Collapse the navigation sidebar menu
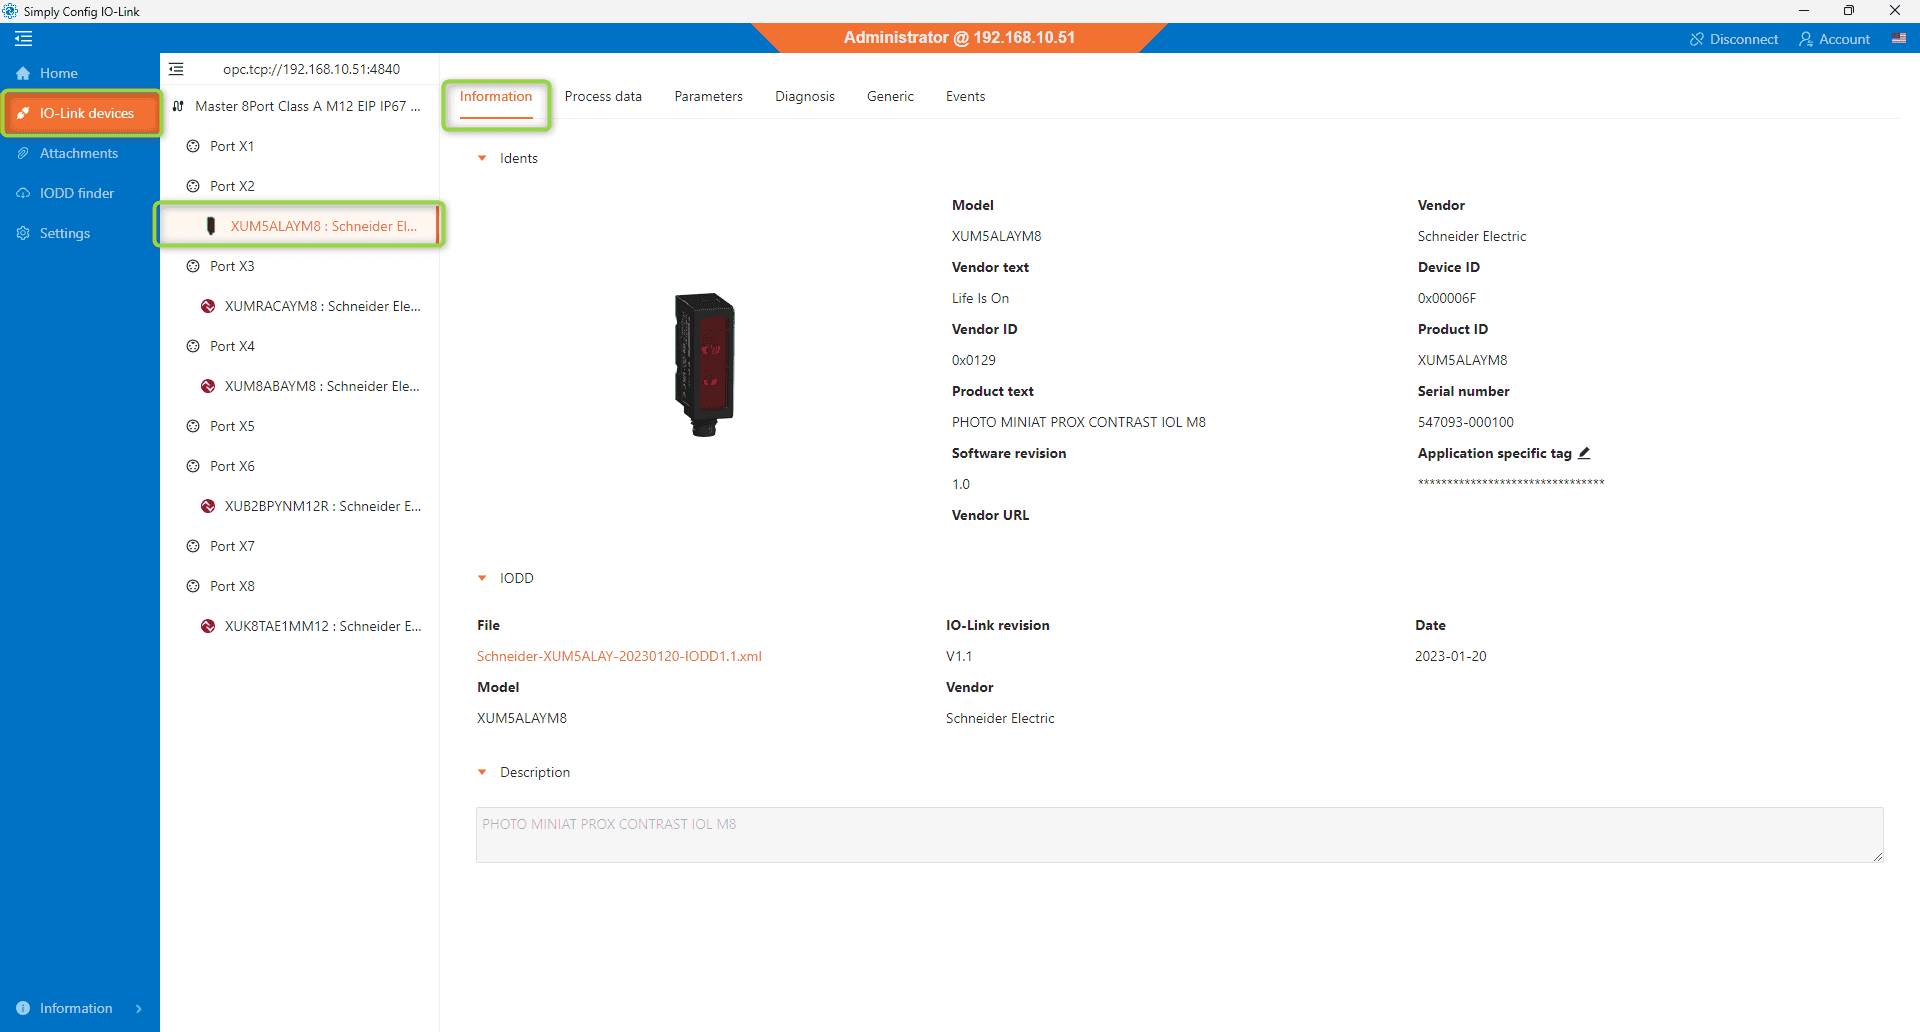The height and width of the screenshot is (1032, 1920). [23, 39]
